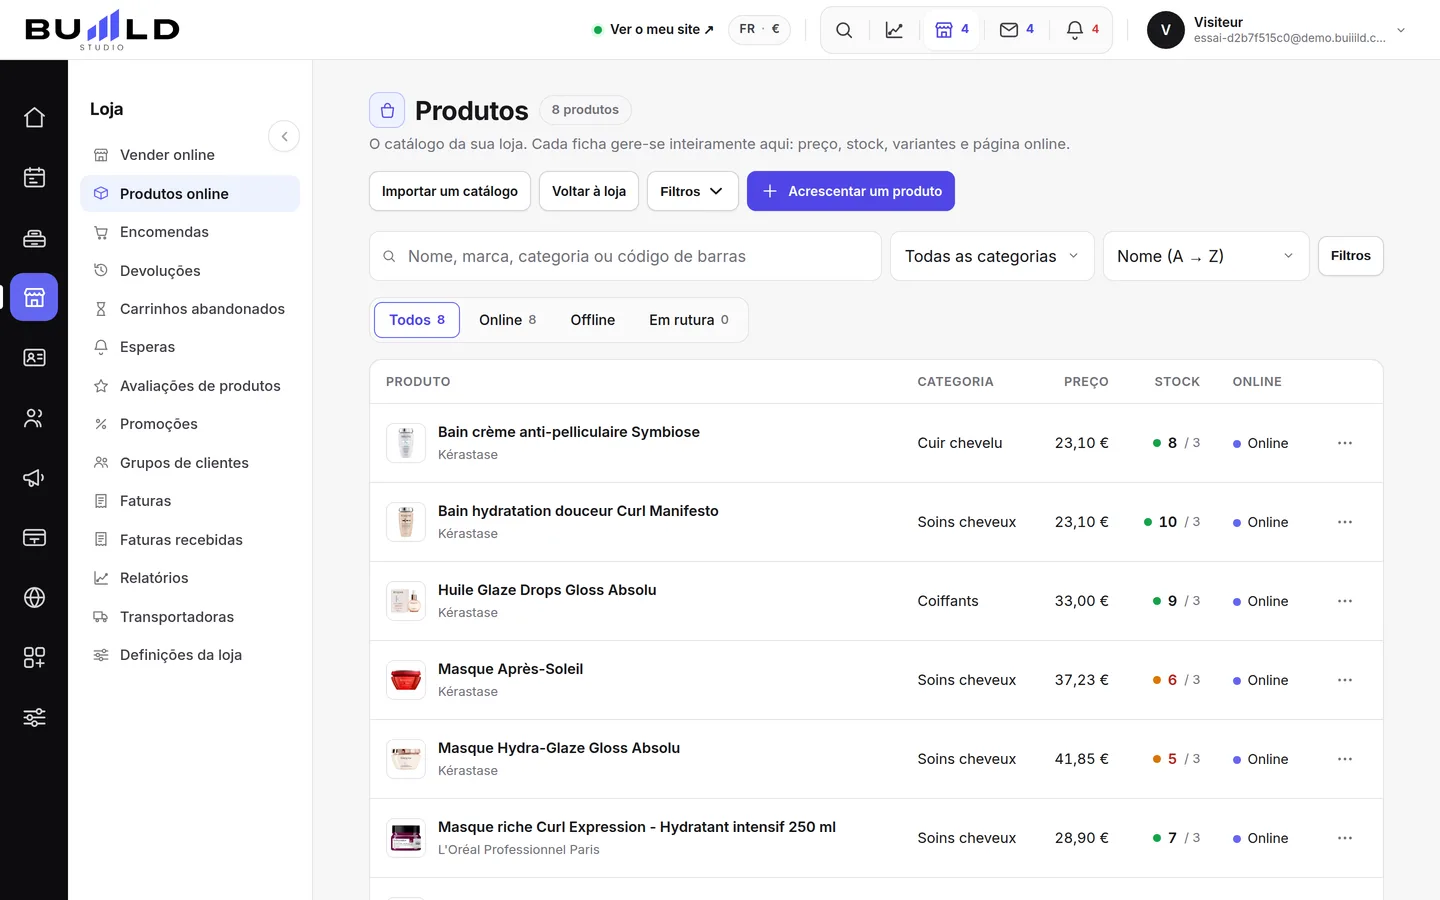
Task: Open the globe website icon
Action: (34, 597)
